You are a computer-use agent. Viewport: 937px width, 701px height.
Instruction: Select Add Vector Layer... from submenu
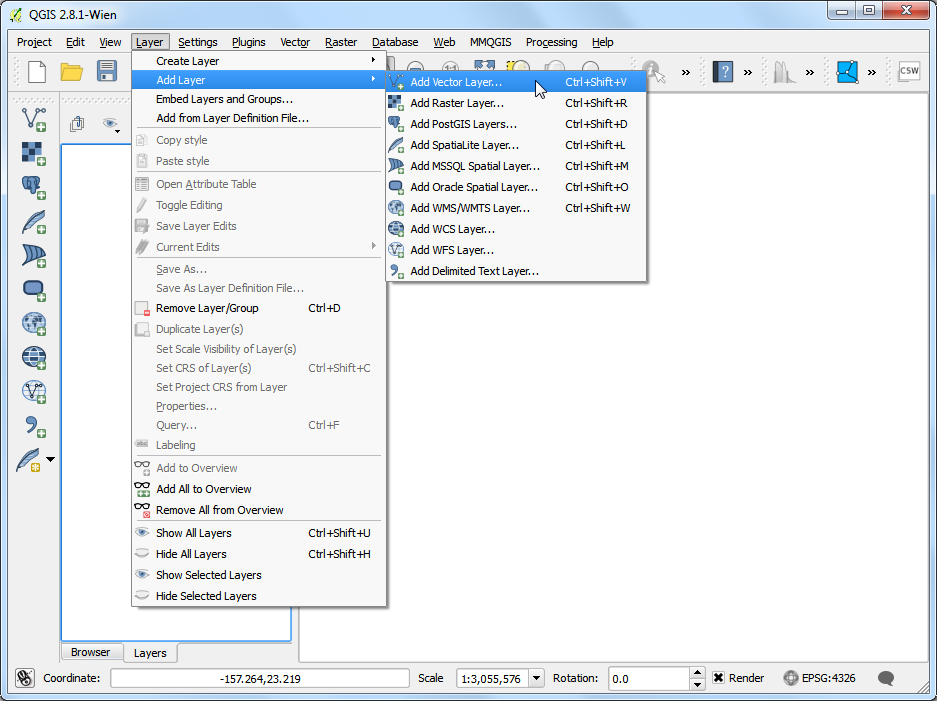[516, 82]
